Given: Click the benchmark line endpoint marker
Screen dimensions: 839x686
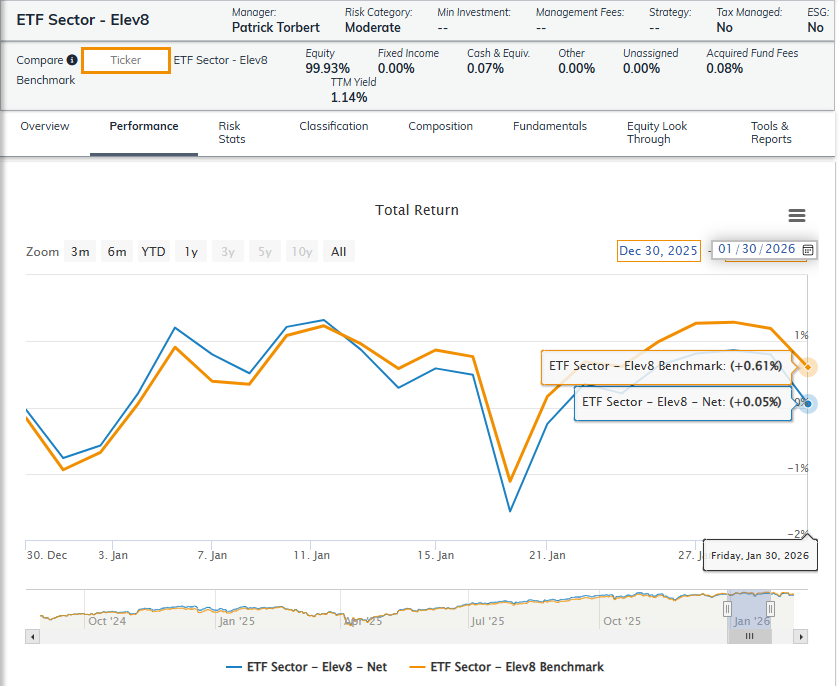Looking at the screenshot, I should point(808,367).
